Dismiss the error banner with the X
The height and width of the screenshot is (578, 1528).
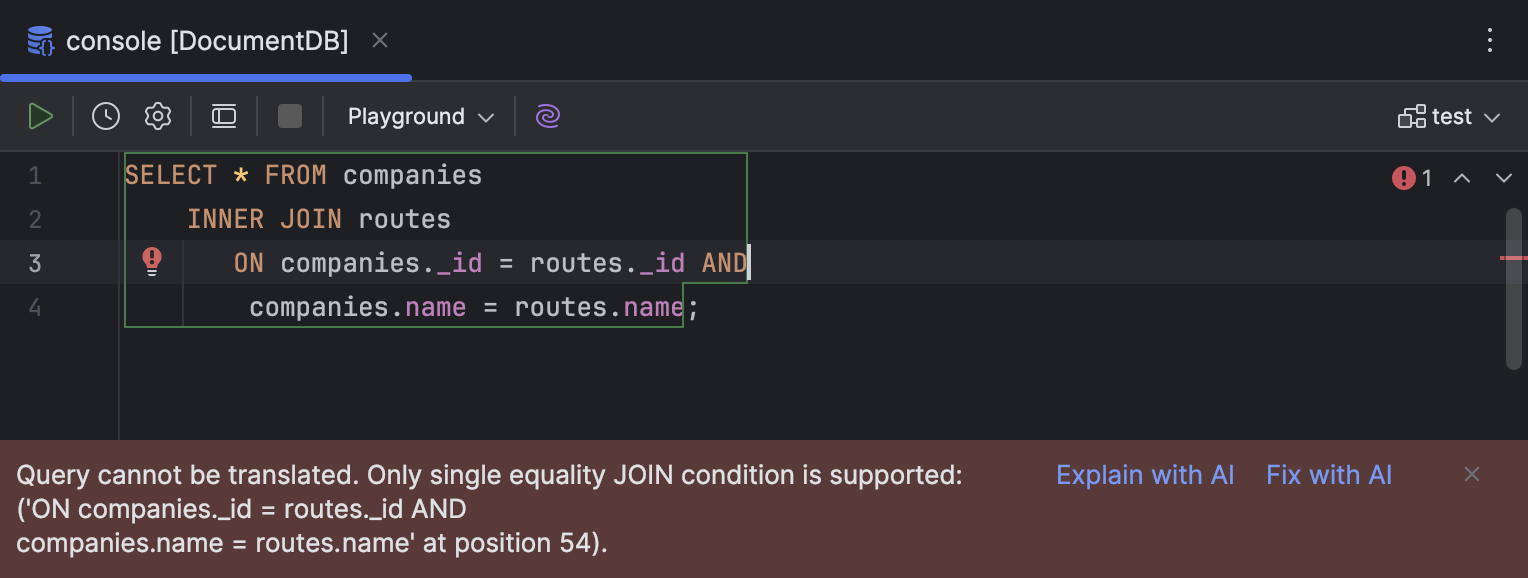coord(1472,474)
